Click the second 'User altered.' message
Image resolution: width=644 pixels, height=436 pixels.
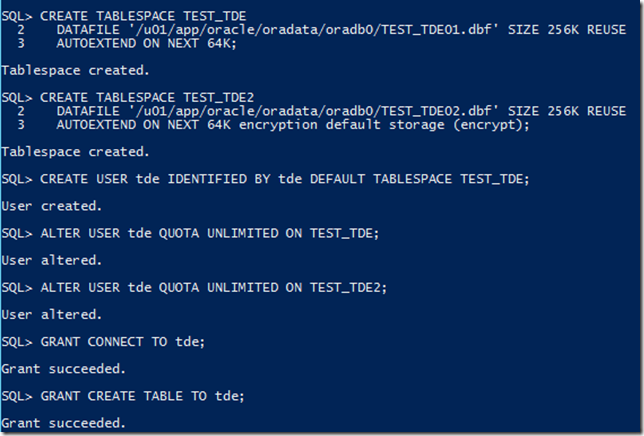[x=52, y=315]
